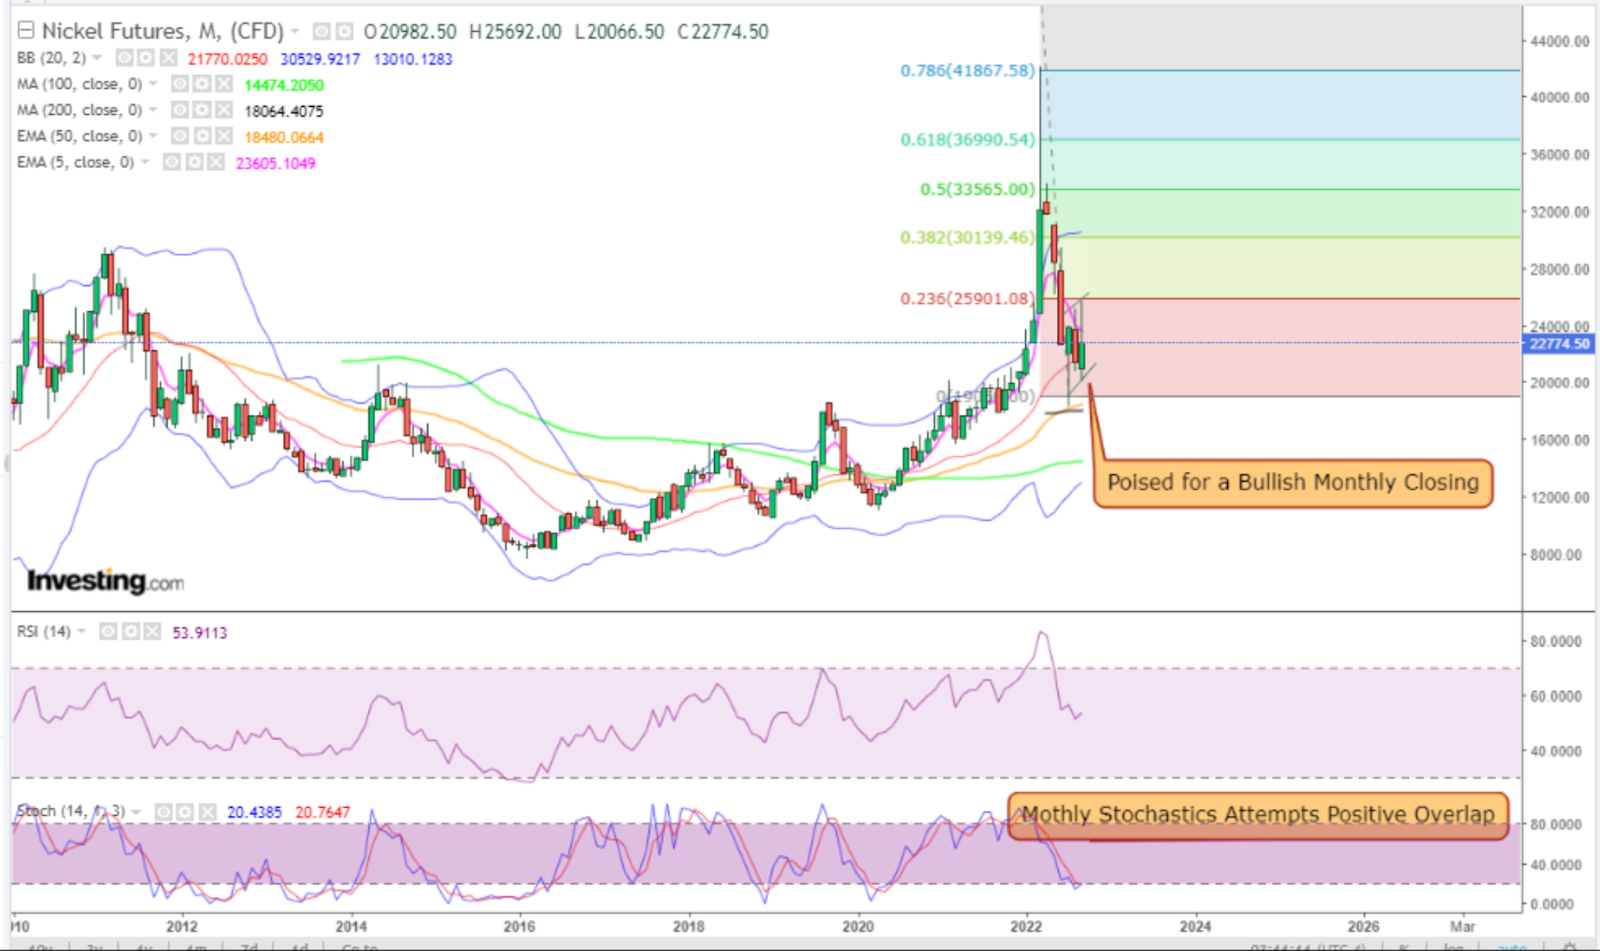The height and width of the screenshot is (951, 1600).
Task: Click the current price tag 22774.50
Action: (1559, 343)
